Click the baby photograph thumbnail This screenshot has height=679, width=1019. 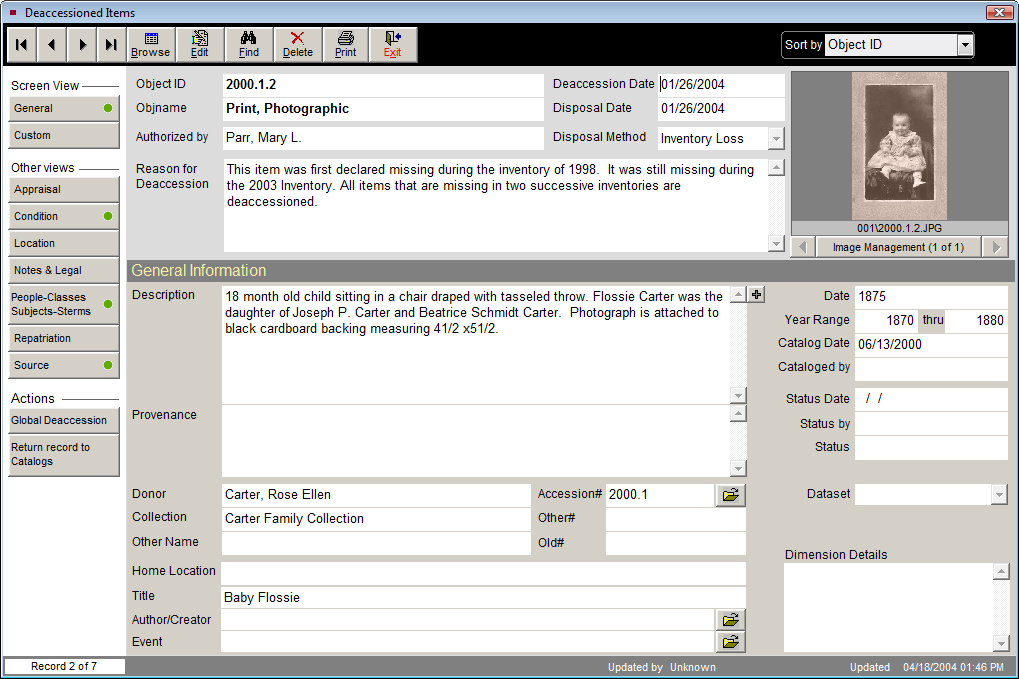click(x=899, y=146)
